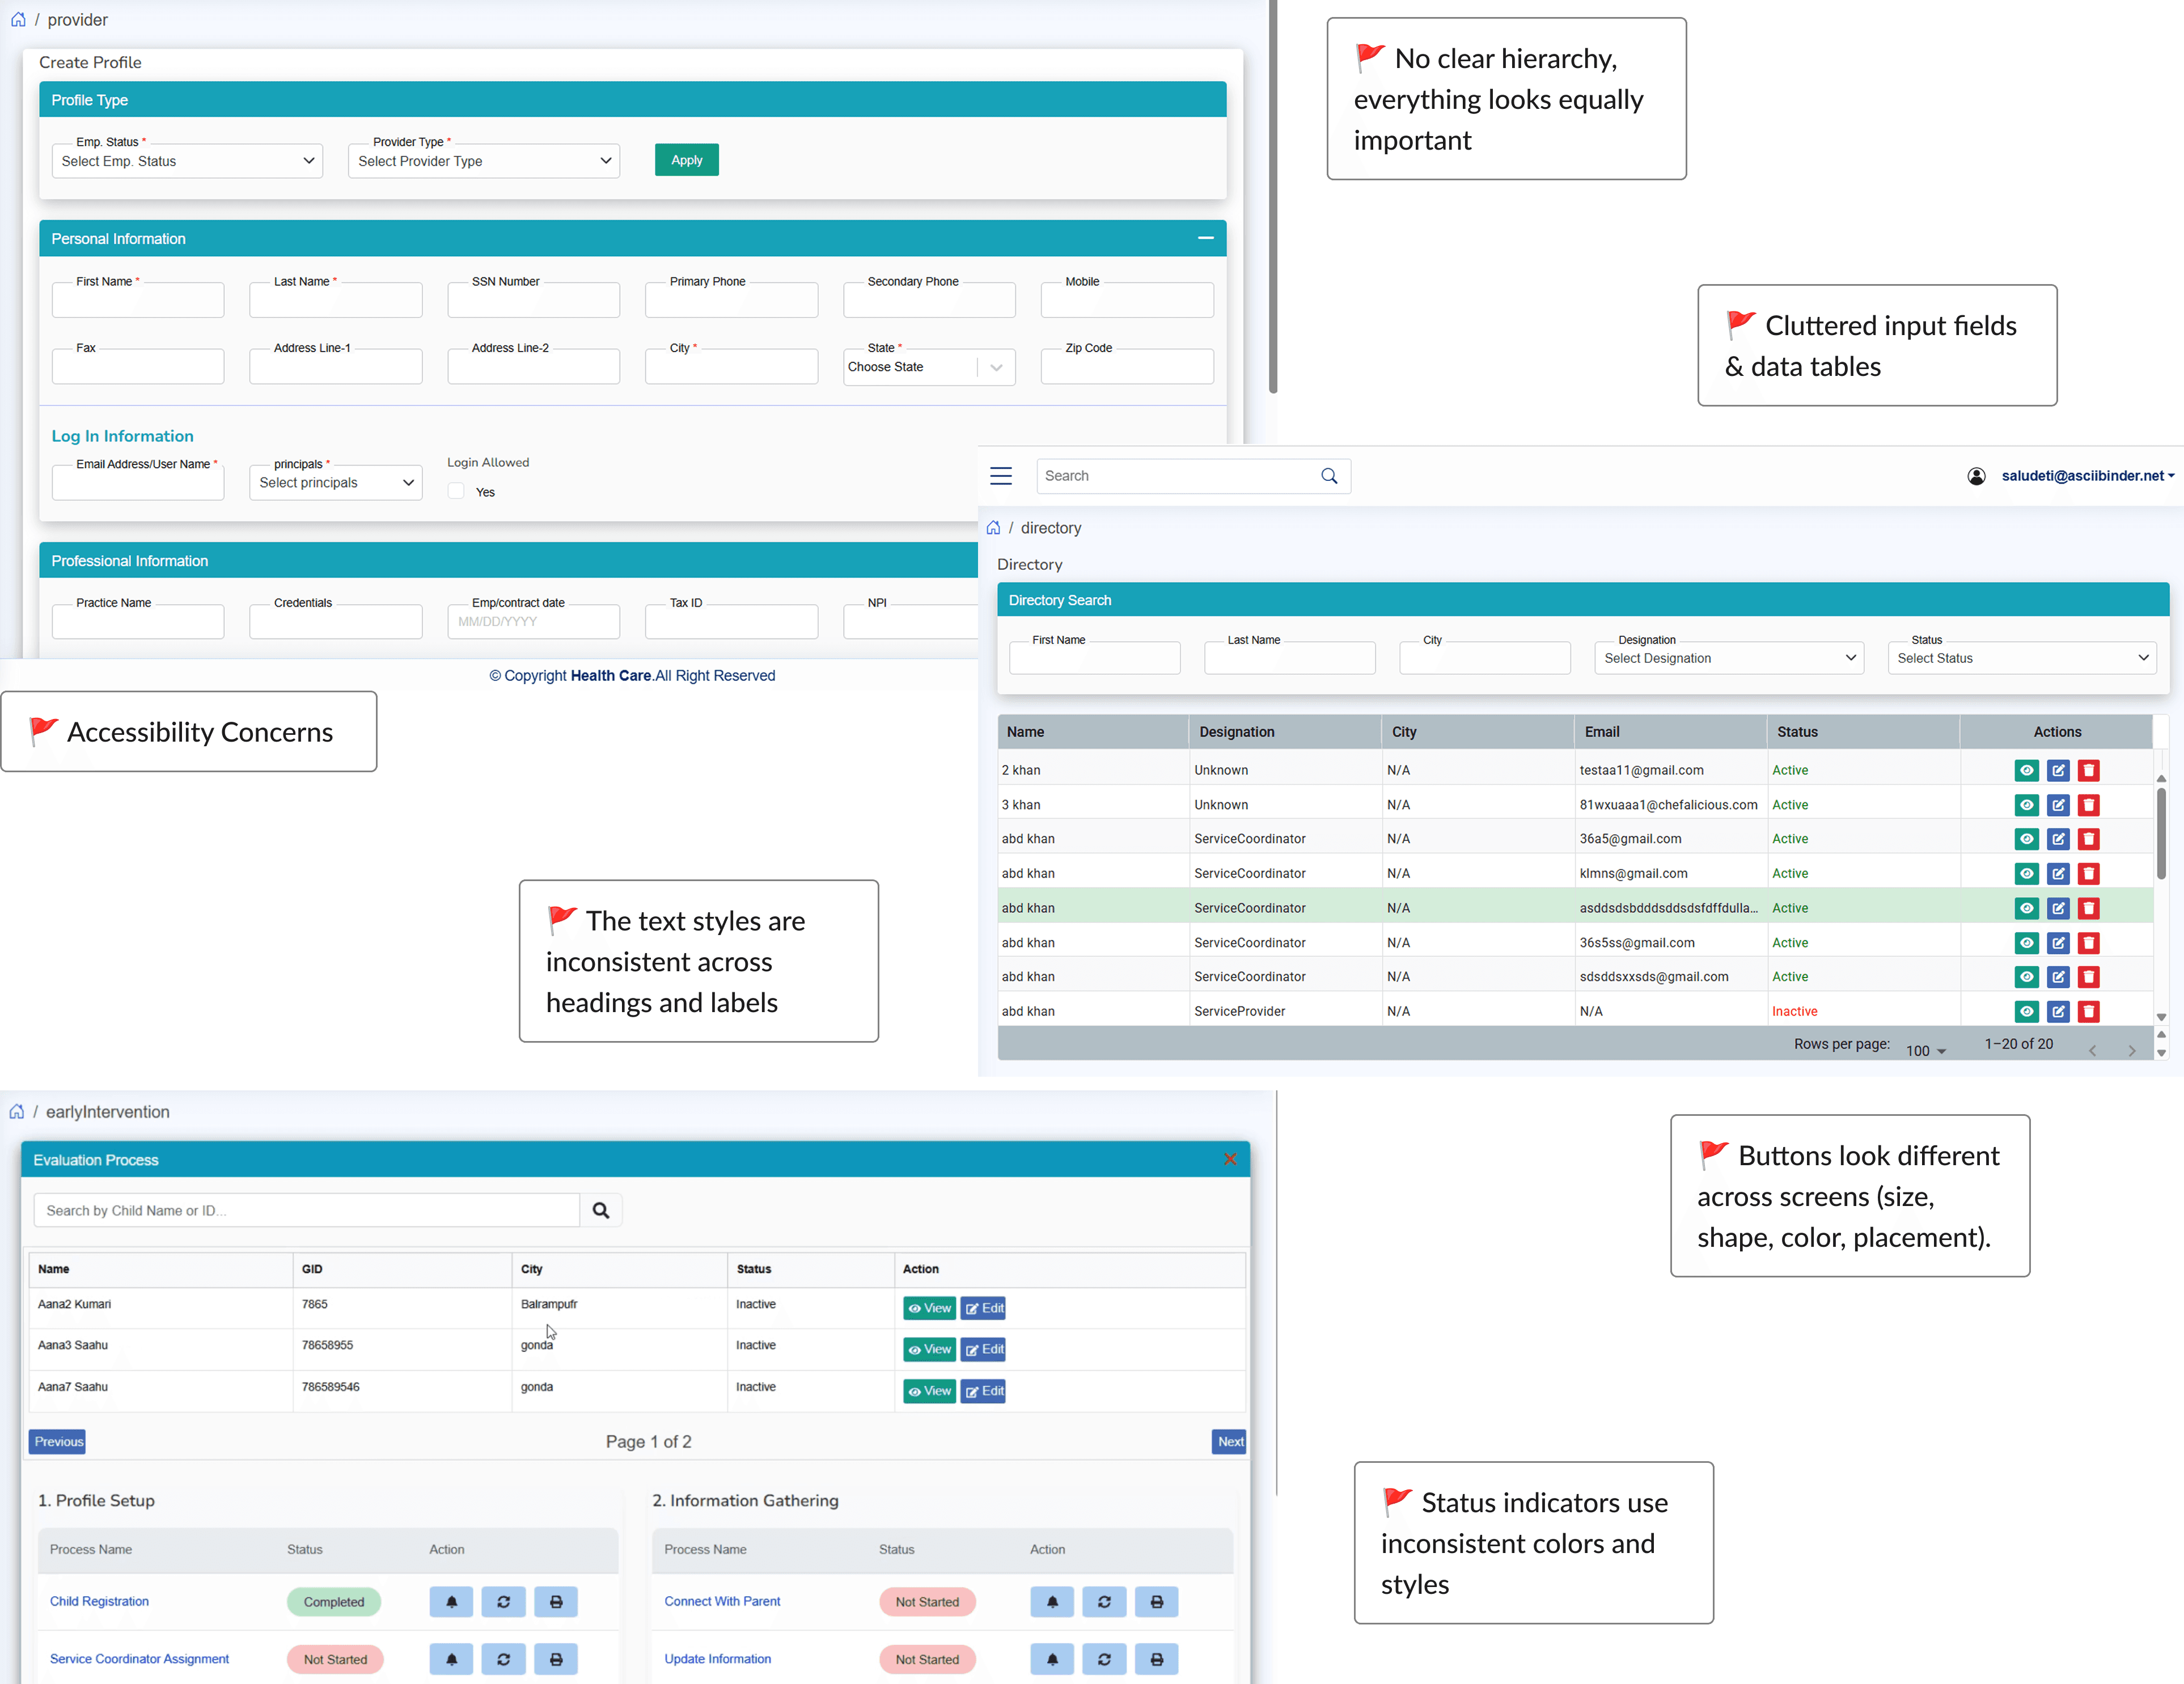The image size is (2184, 1684).
Task: Click the directory table vertical scrollbar
Action: (2161, 835)
